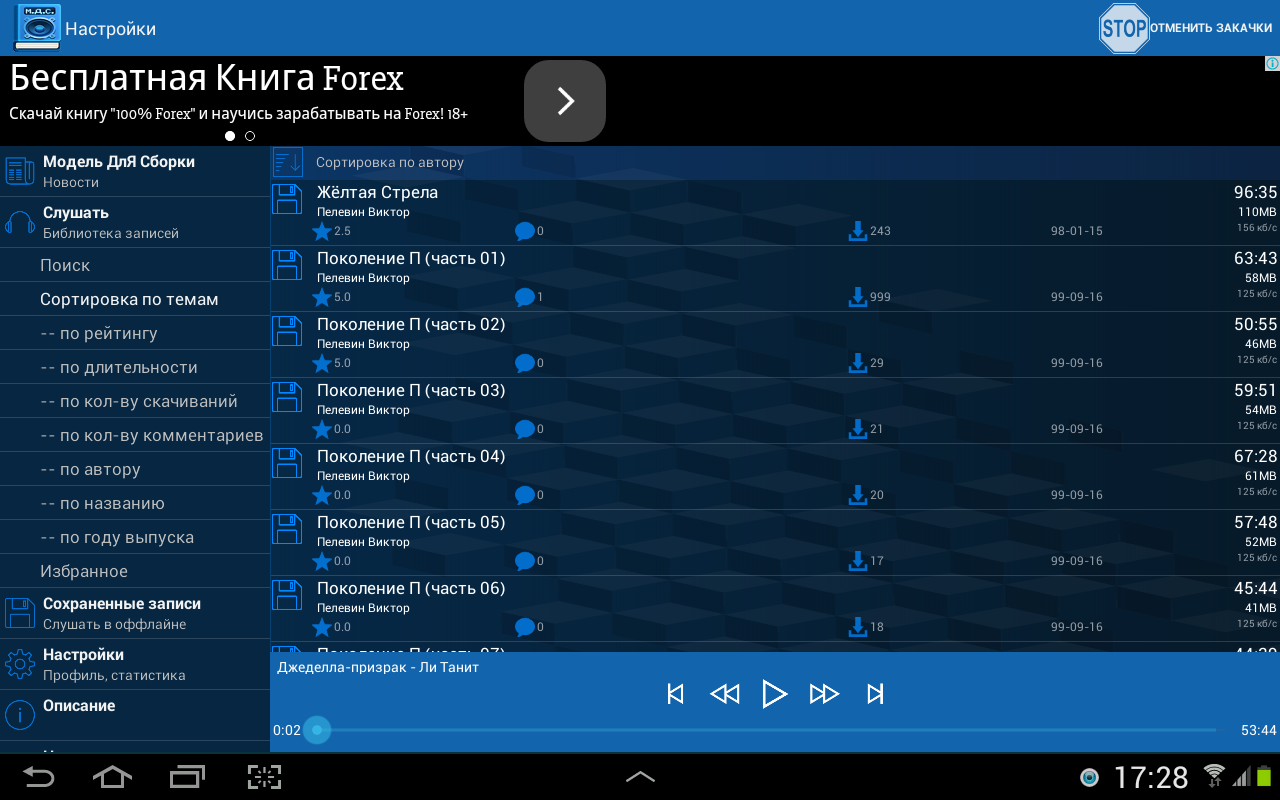This screenshot has height=800, width=1280.
Task: Sort by автору in sidebar
Action: (x=135, y=469)
